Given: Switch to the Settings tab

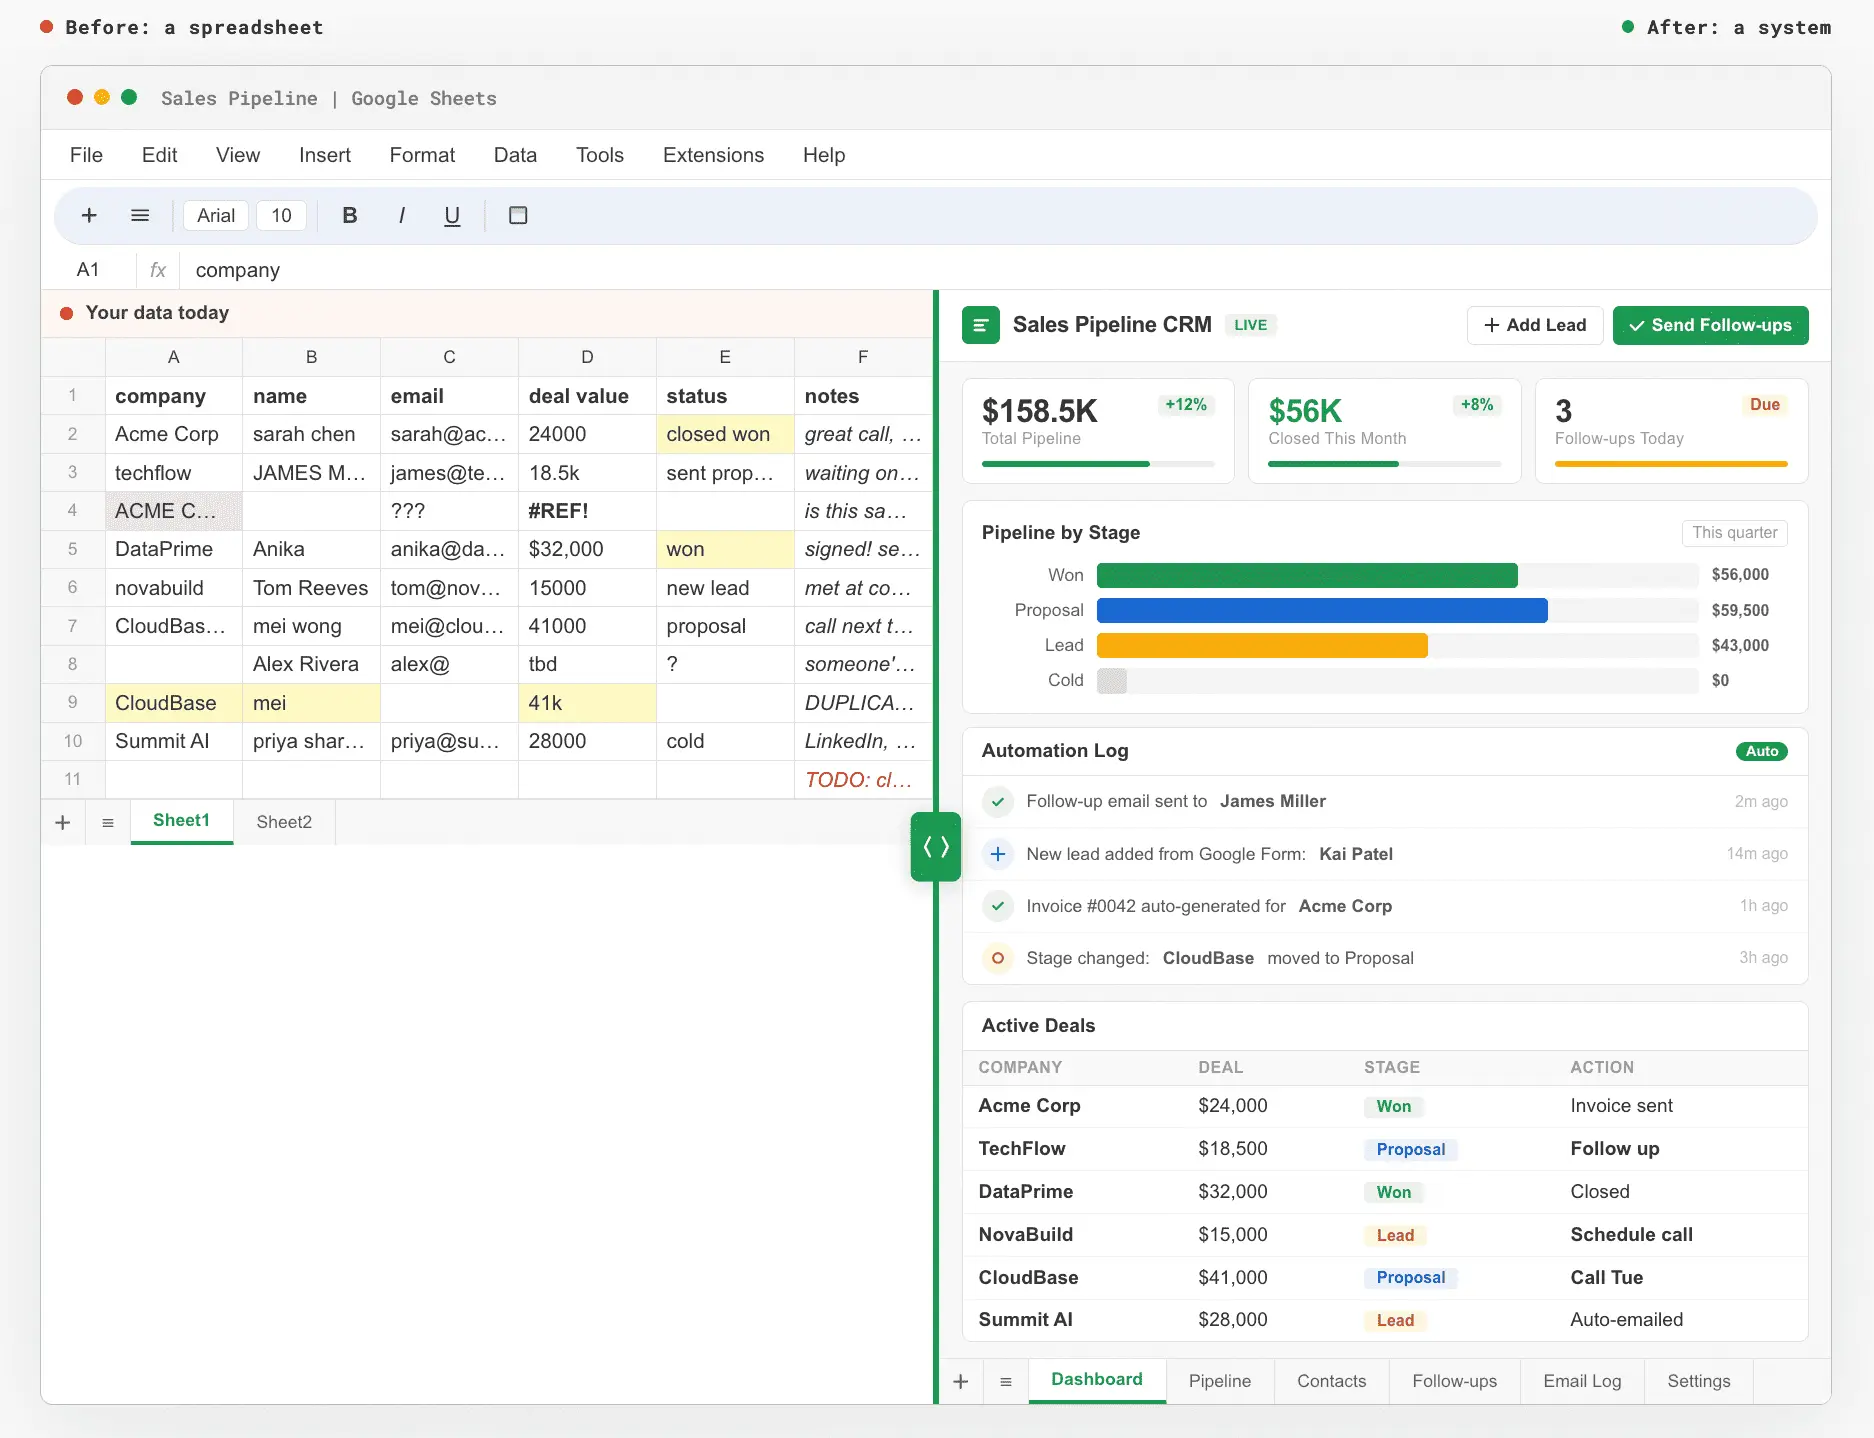Looking at the screenshot, I should 1698,1381.
